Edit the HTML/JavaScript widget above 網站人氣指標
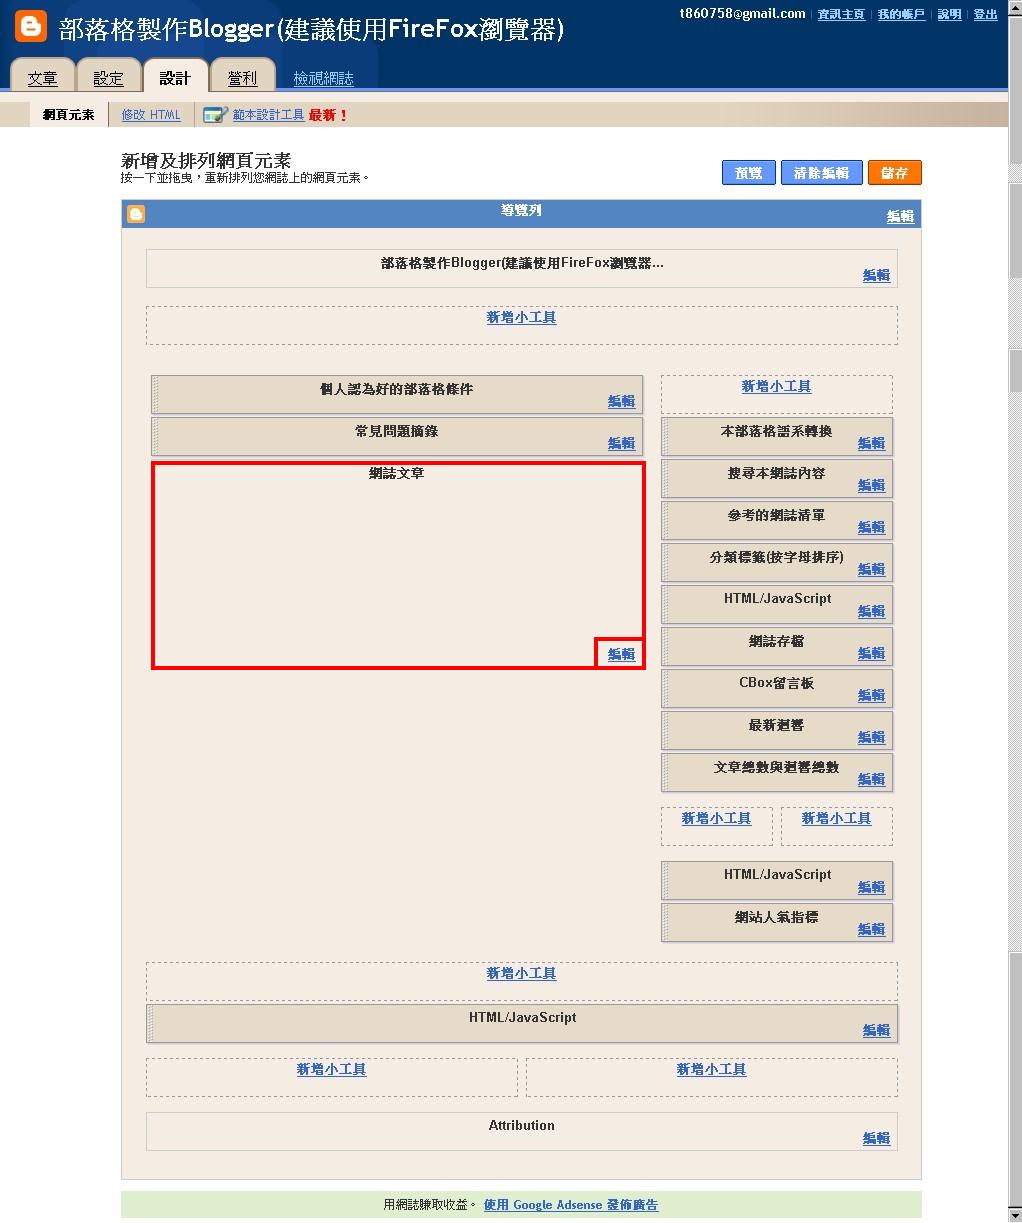 click(871, 887)
